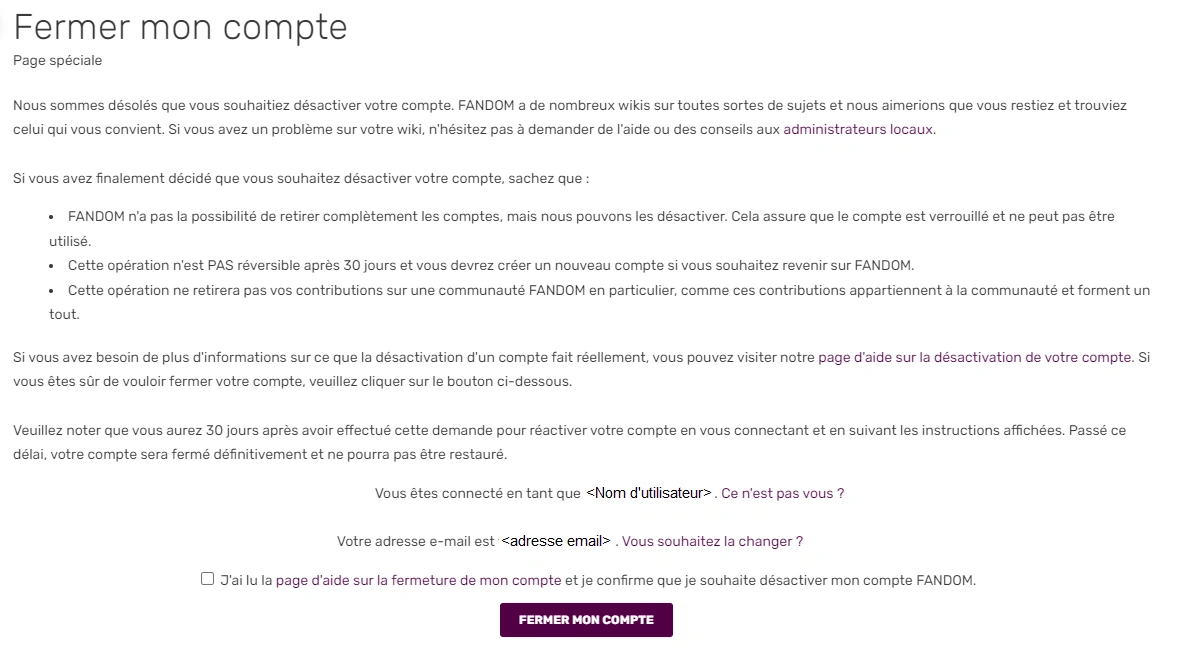This screenshot has height=660, width=1193.
Task: Click the "Si vous avez finalement décidé" sentence
Action: coord(300,179)
